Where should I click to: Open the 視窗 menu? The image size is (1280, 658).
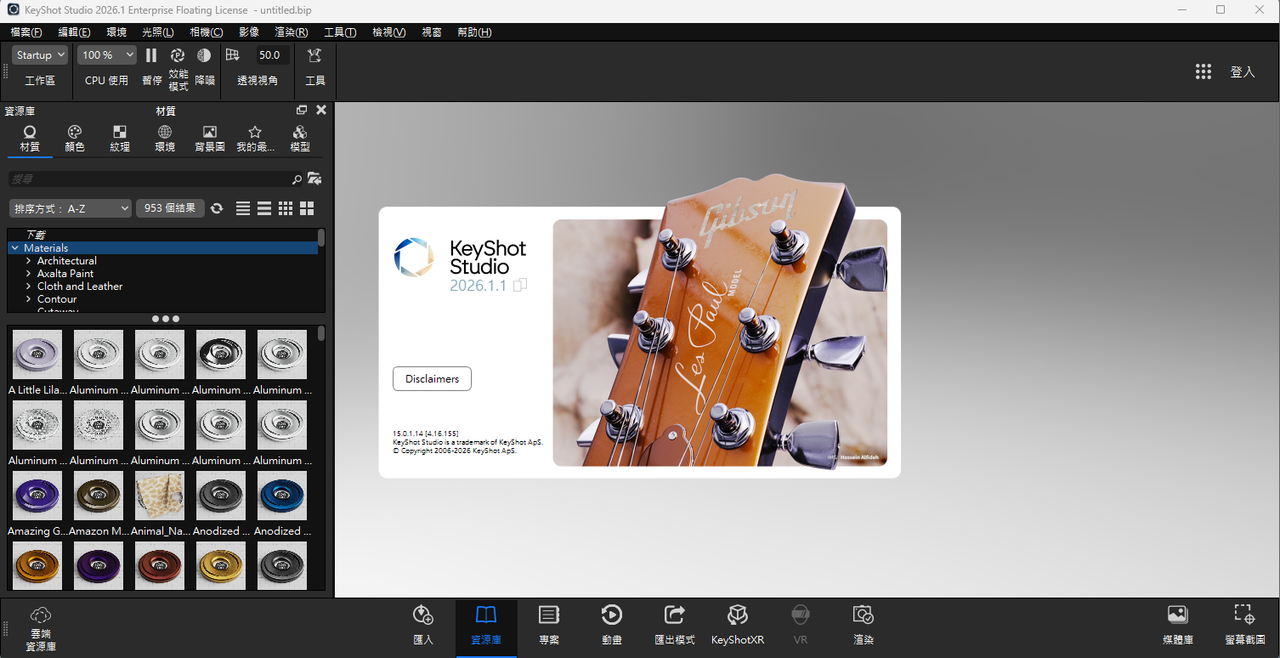pos(431,32)
